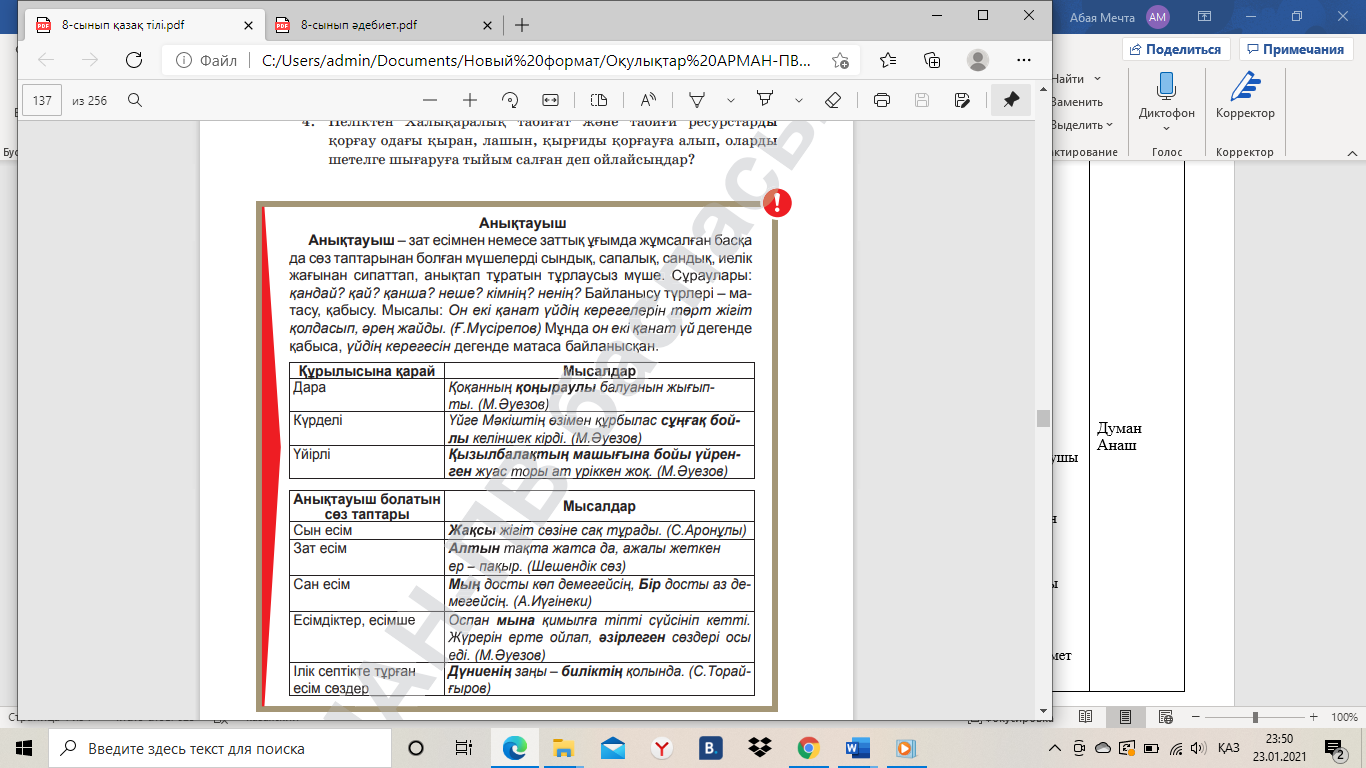Click Заменить in Word ribbon
This screenshot has height=768, width=1366.
[x=1076, y=102]
